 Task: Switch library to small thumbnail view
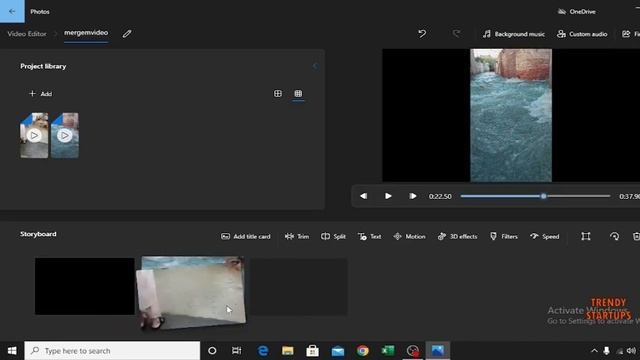(298, 93)
